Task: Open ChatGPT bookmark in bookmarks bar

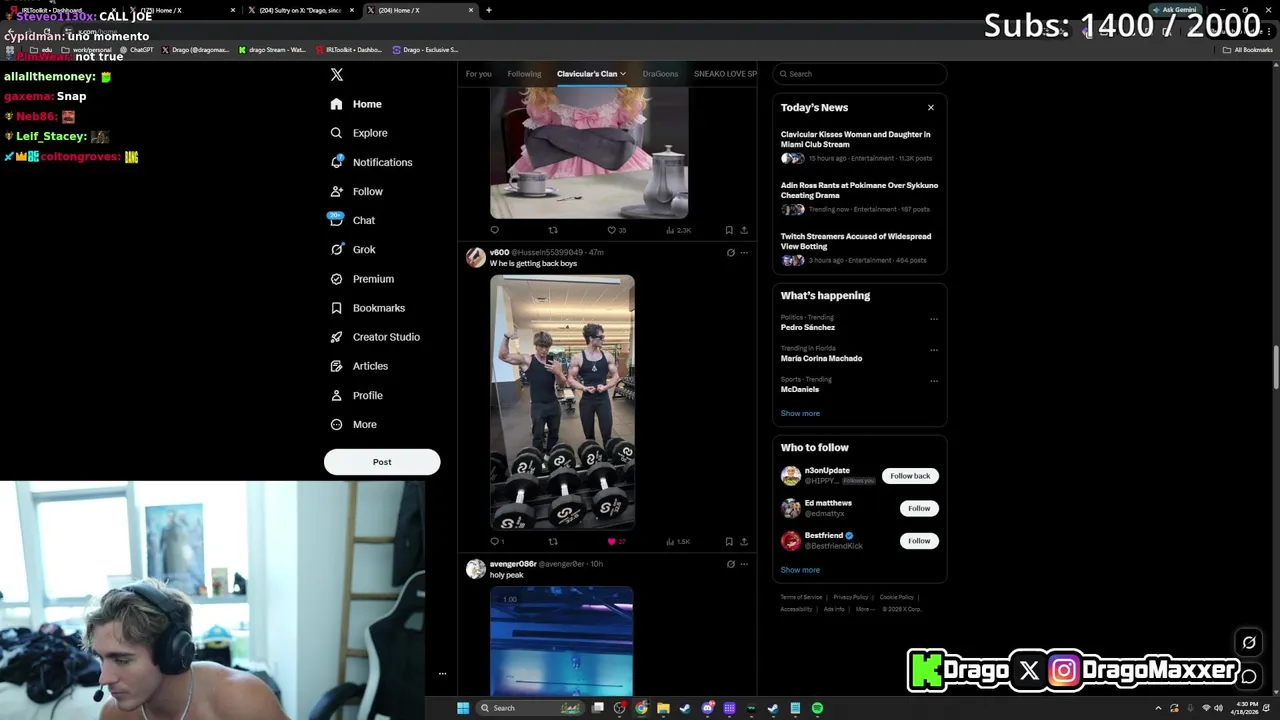Action: [136, 50]
